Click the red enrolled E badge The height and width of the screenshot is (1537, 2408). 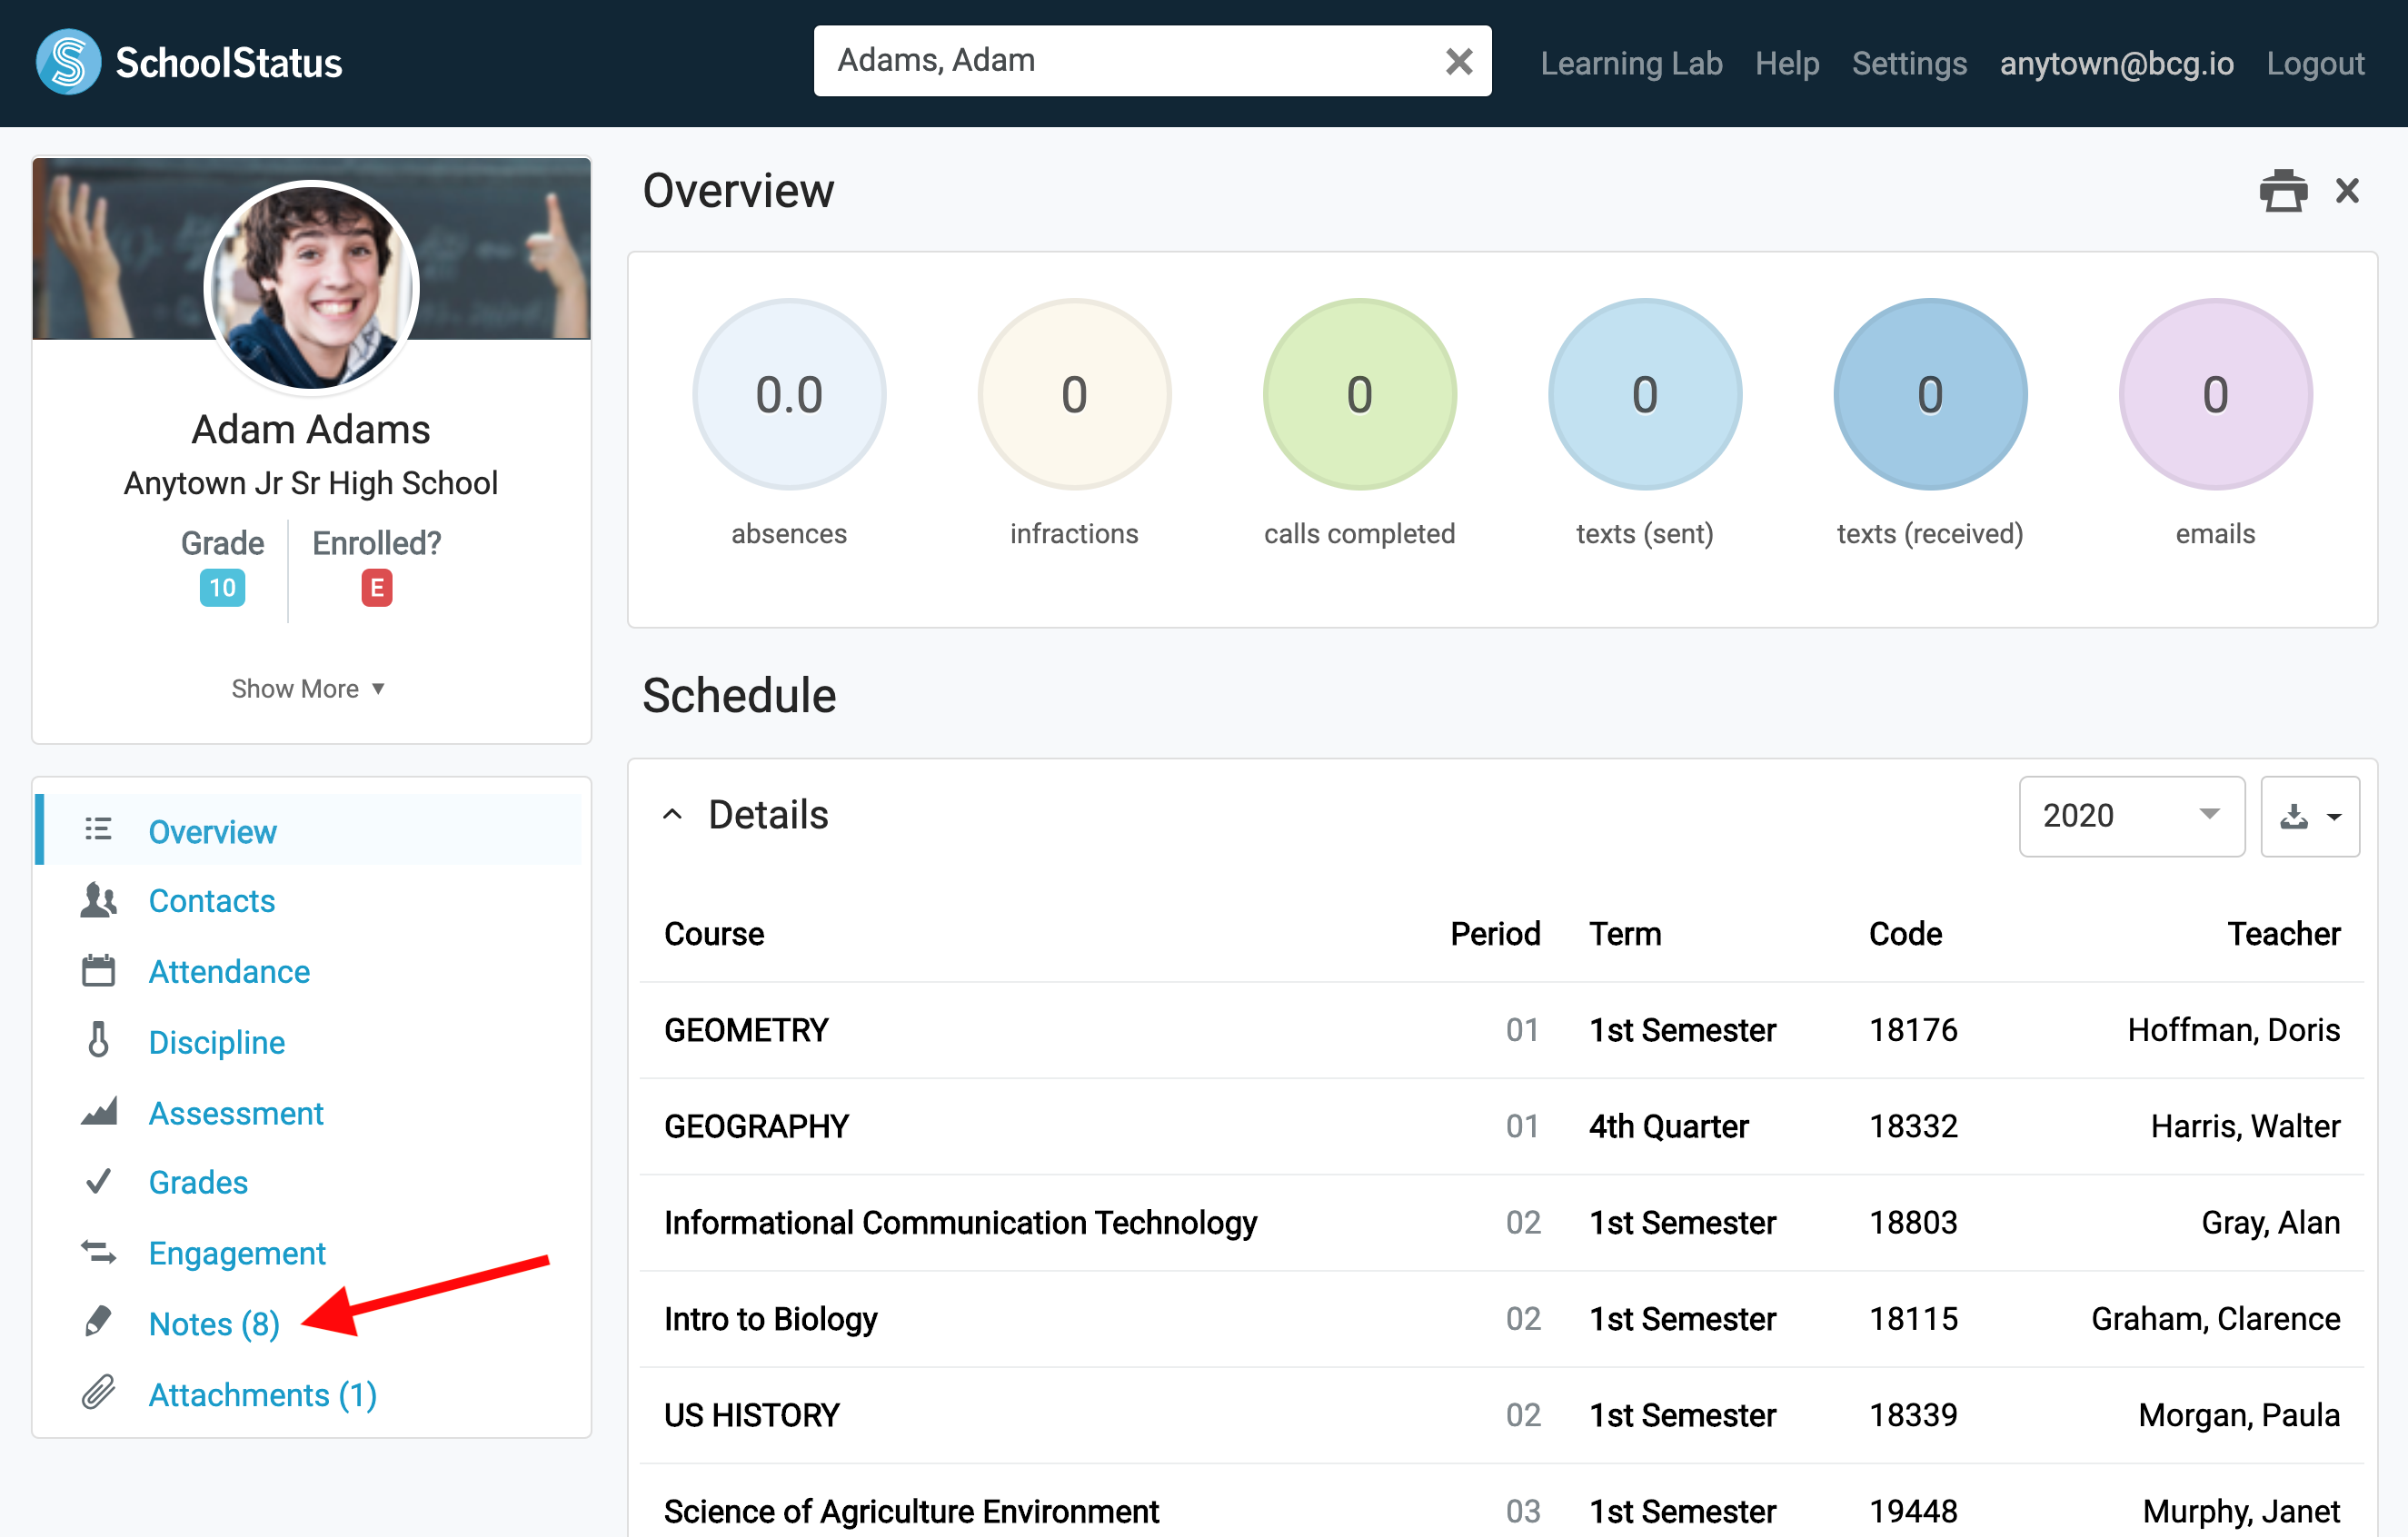click(x=377, y=587)
